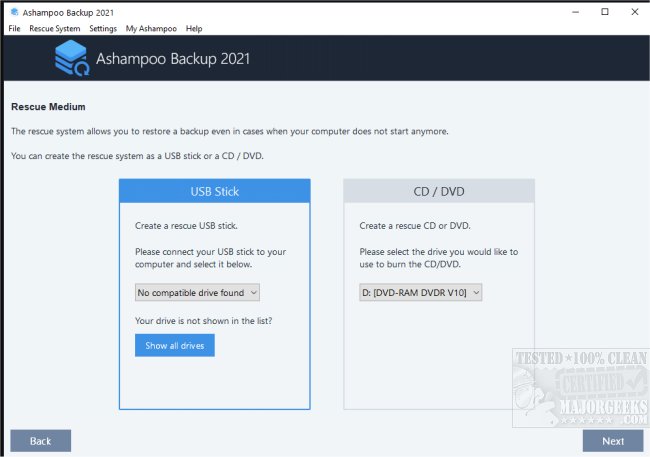650x457 pixels.
Task: Open the Rescue System menu
Action: [x=55, y=28]
